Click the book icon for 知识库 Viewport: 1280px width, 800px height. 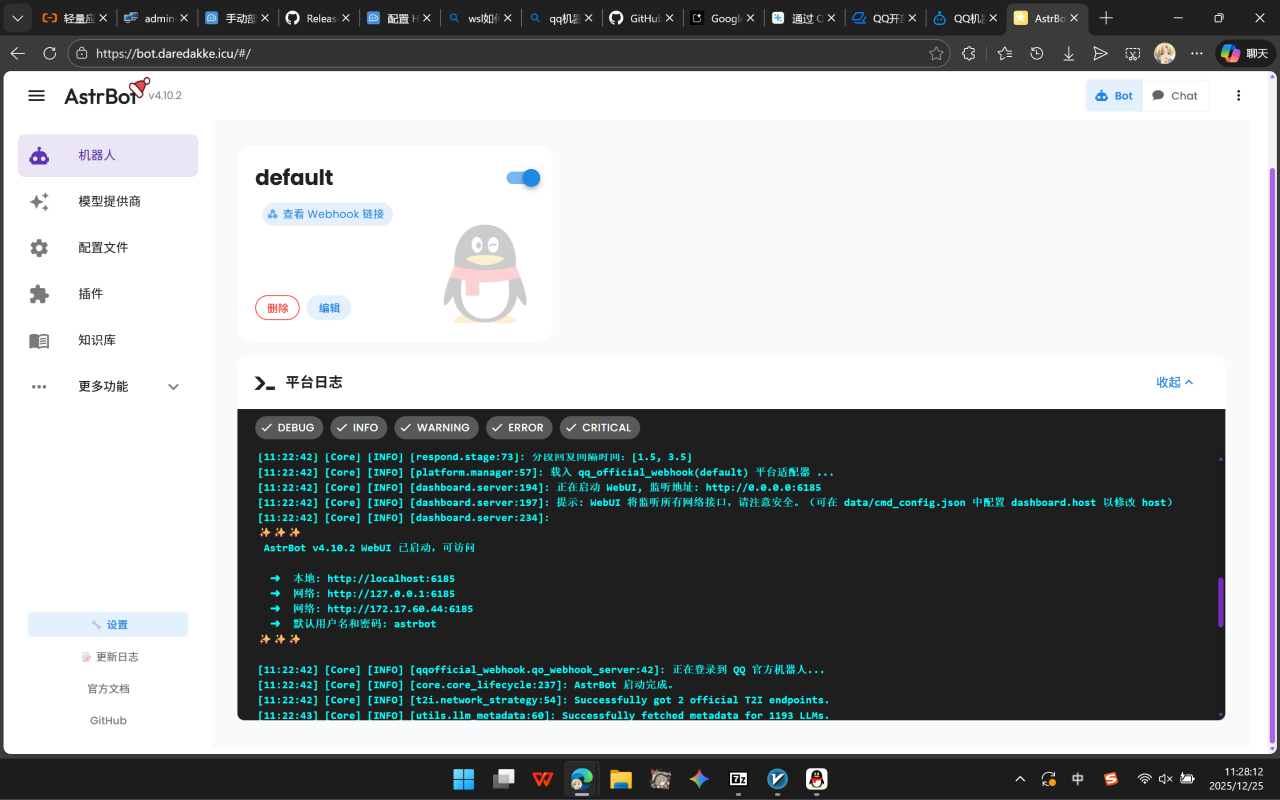[39, 341]
